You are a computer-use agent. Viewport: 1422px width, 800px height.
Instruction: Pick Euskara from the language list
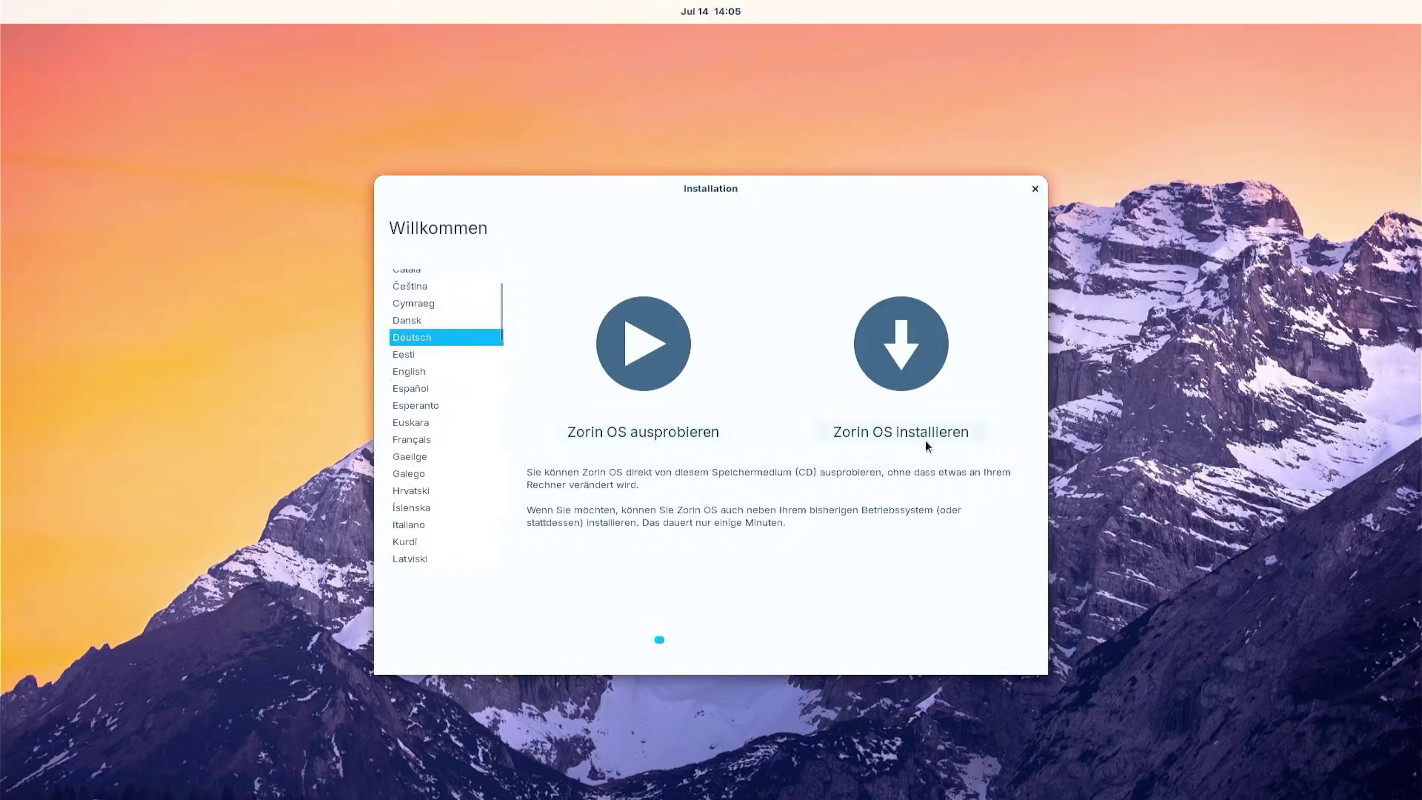pyautogui.click(x=445, y=422)
